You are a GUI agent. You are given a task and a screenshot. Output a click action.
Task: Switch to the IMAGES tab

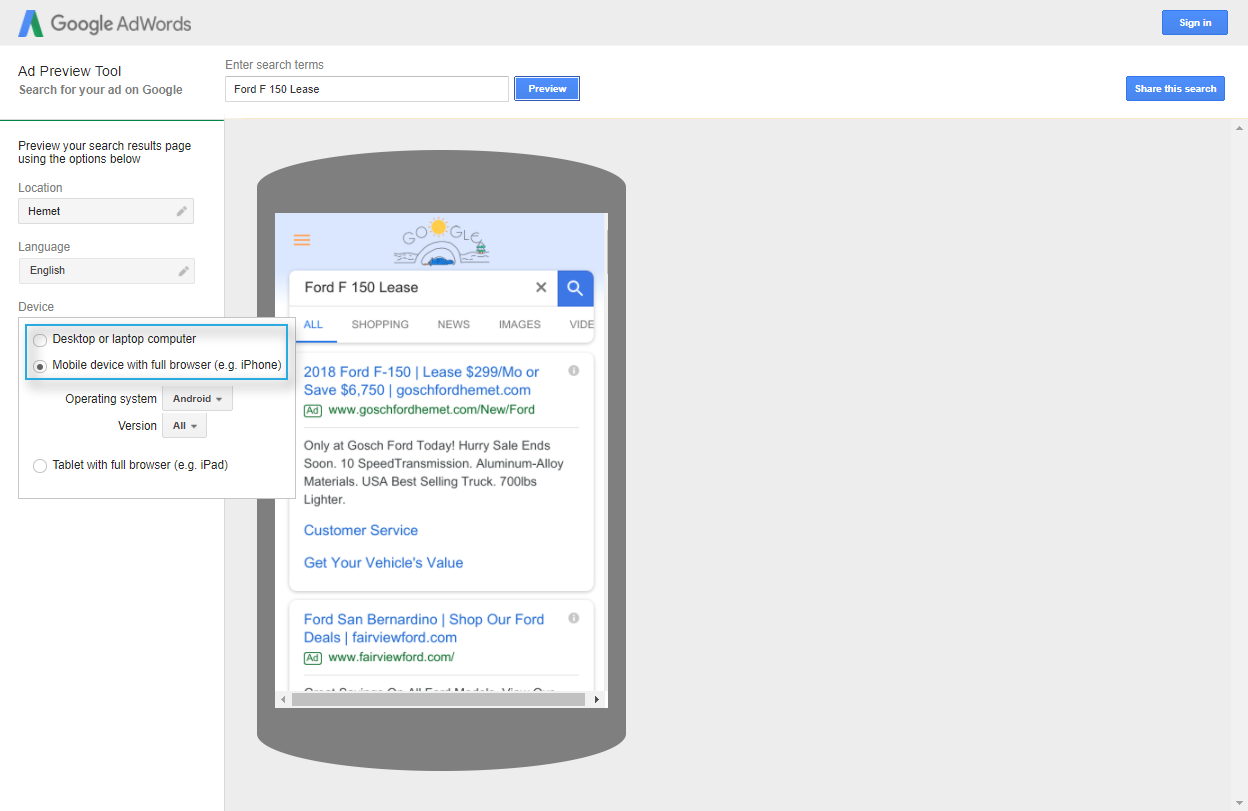click(519, 324)
